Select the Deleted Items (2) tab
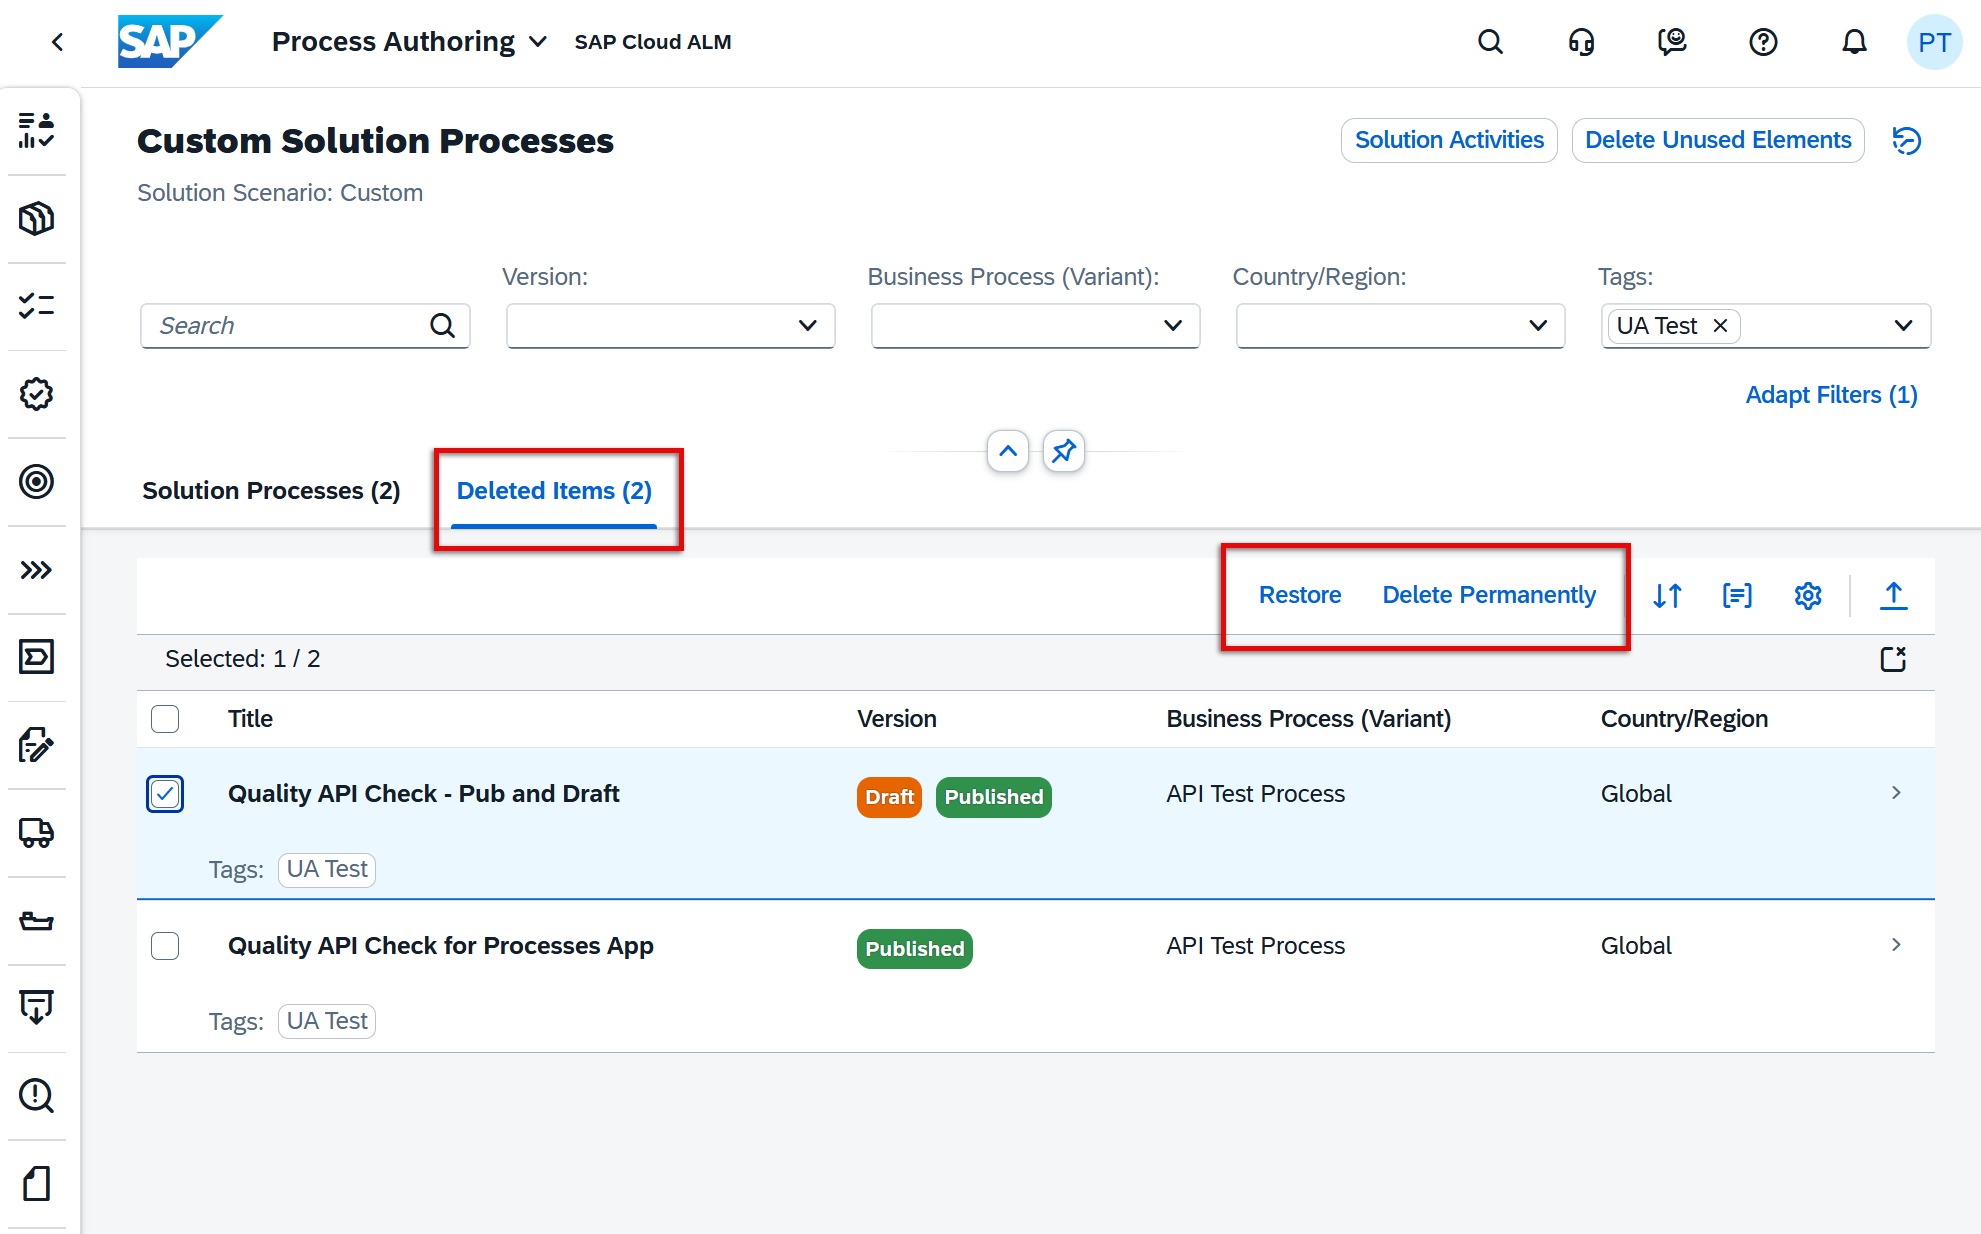 coord(554,491)
